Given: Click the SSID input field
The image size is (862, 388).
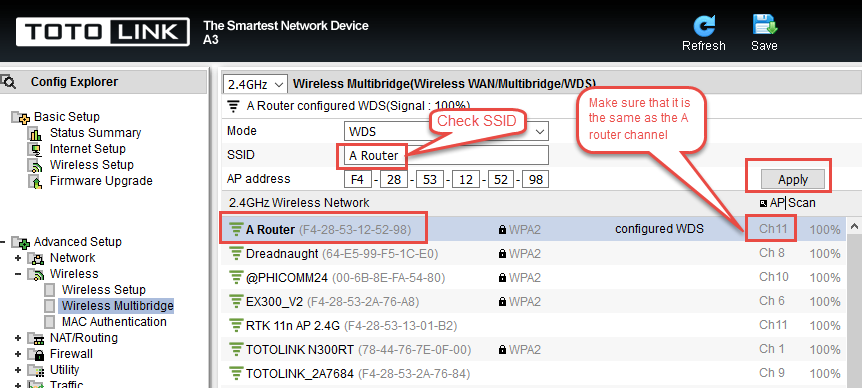Looking at the screenshot, I should (x=446, y=156).
